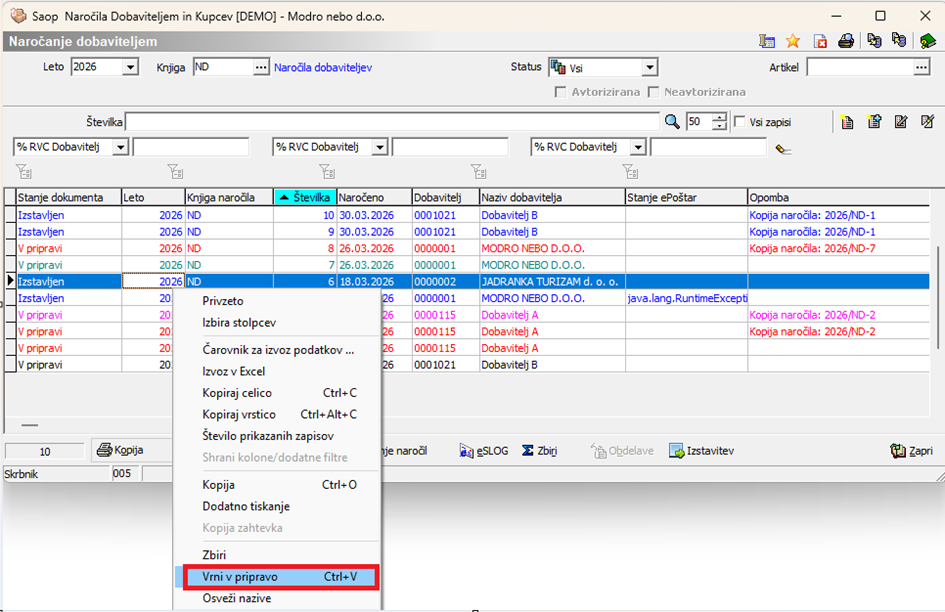Tick the Neavtorizirana checkbox
Screen dimensions: 945x612
pos(654,92)
